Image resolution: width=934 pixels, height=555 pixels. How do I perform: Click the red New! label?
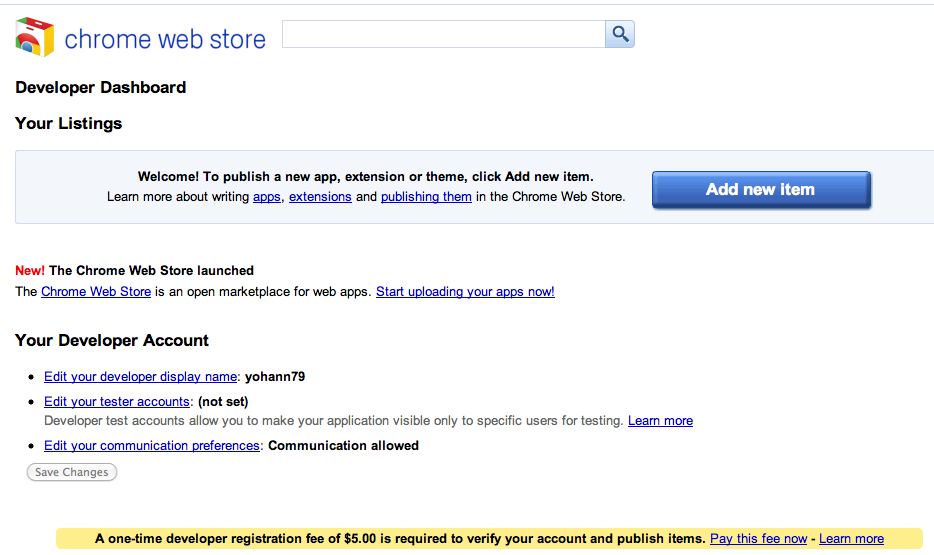[x=30, y=270]
